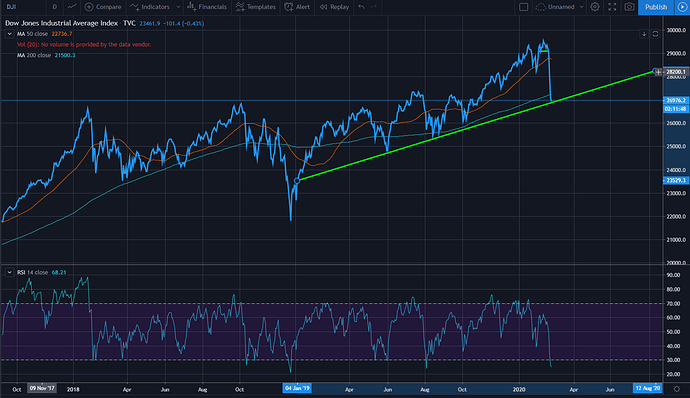690x398 pixels.
Task: Open Financials
Action: pos(207,7)
